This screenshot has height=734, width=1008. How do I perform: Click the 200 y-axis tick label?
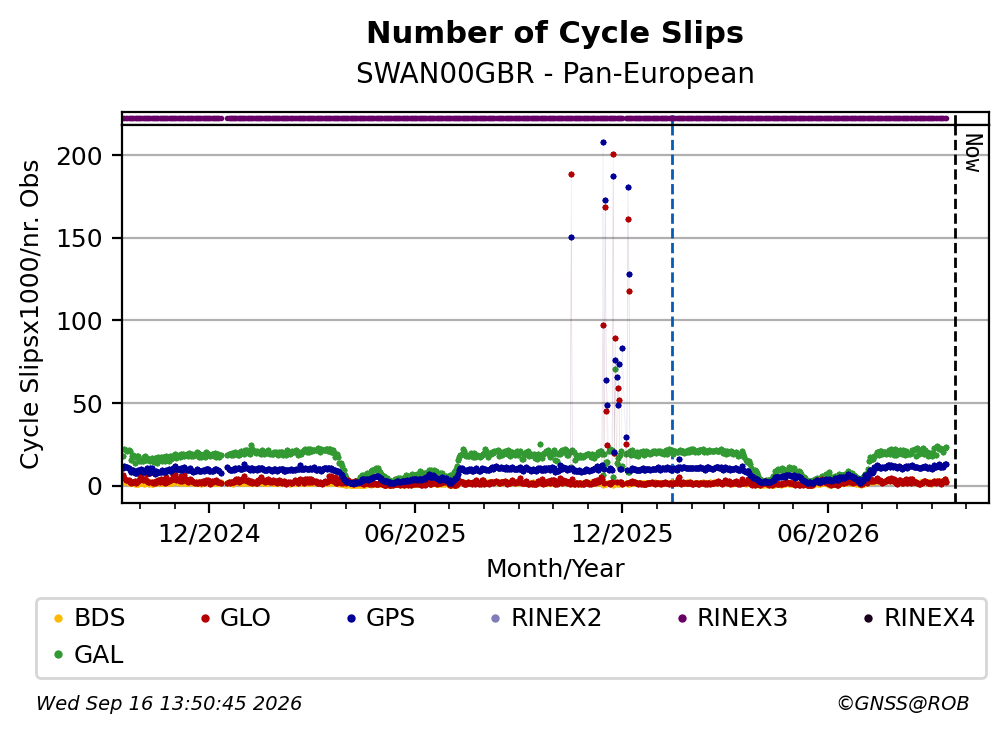pos(79,156)
